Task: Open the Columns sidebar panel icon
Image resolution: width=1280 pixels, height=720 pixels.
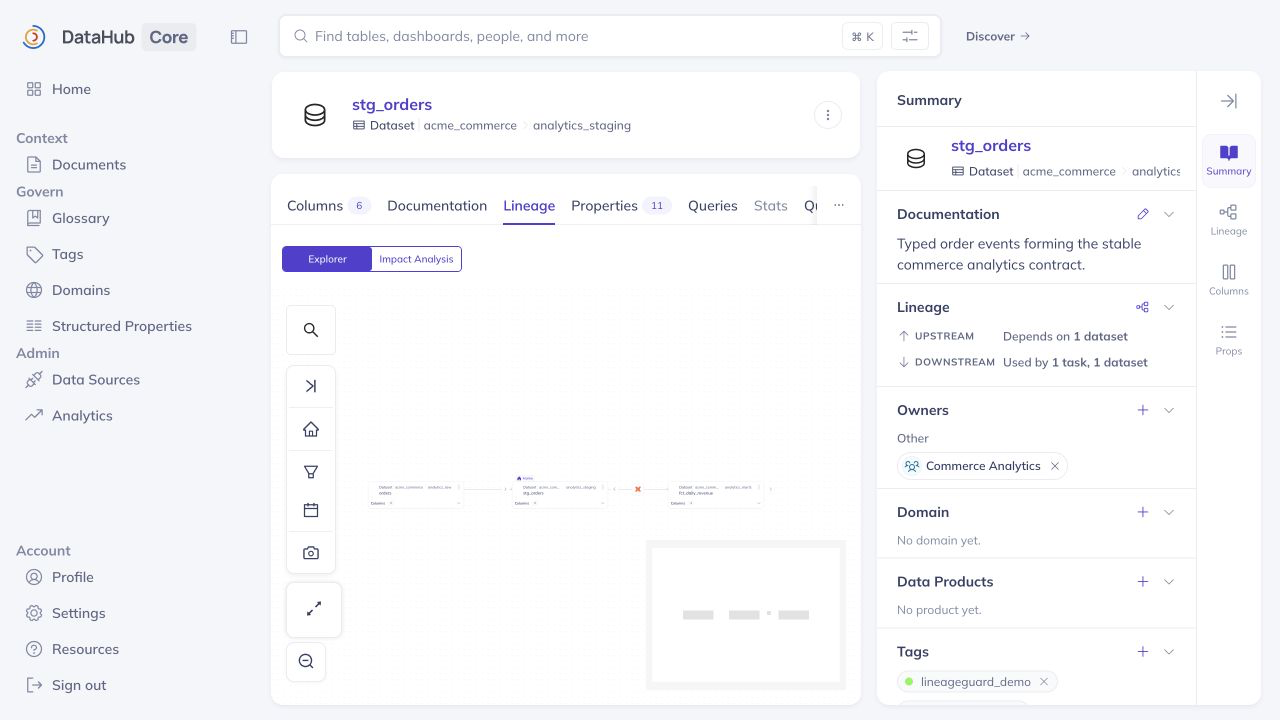Action: click(1229, 280)
